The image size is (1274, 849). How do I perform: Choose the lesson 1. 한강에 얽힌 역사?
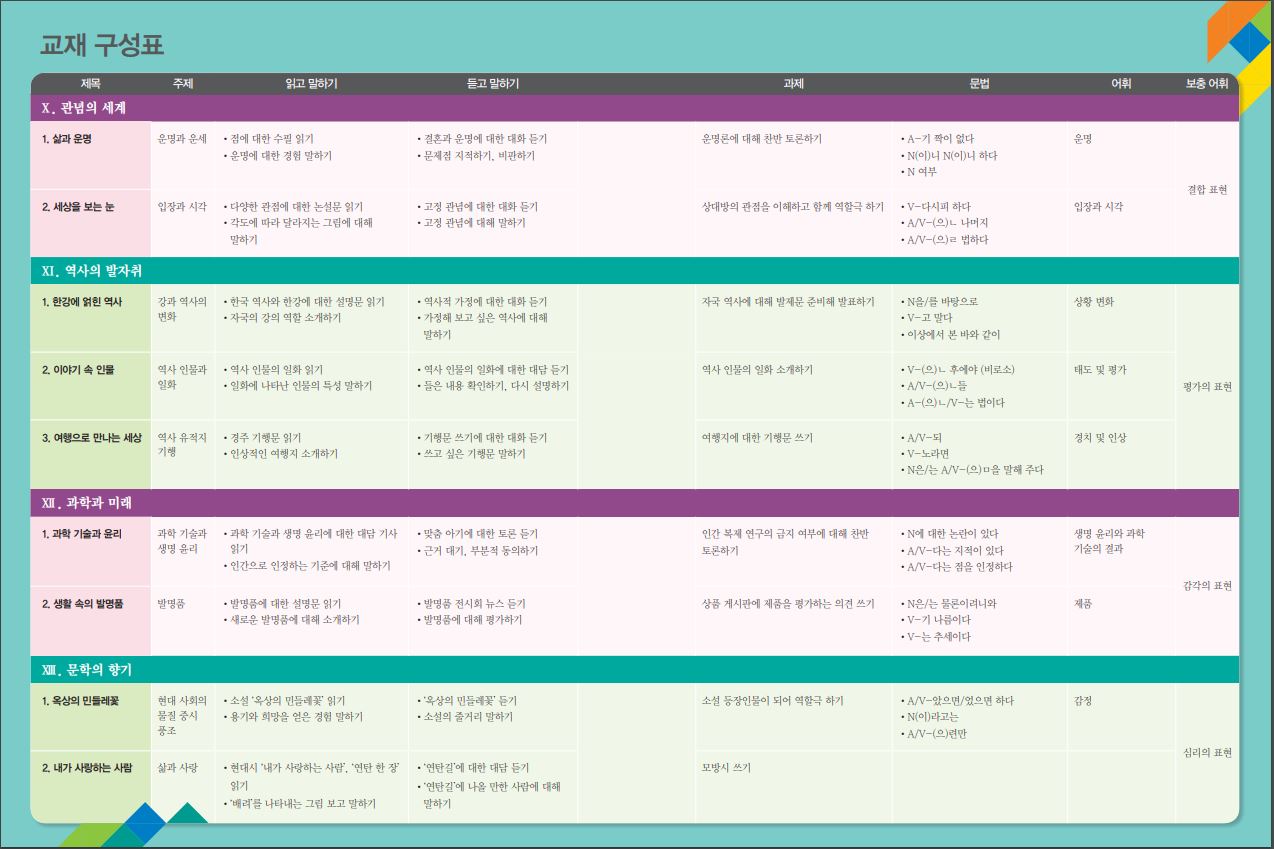pos(82,302)
